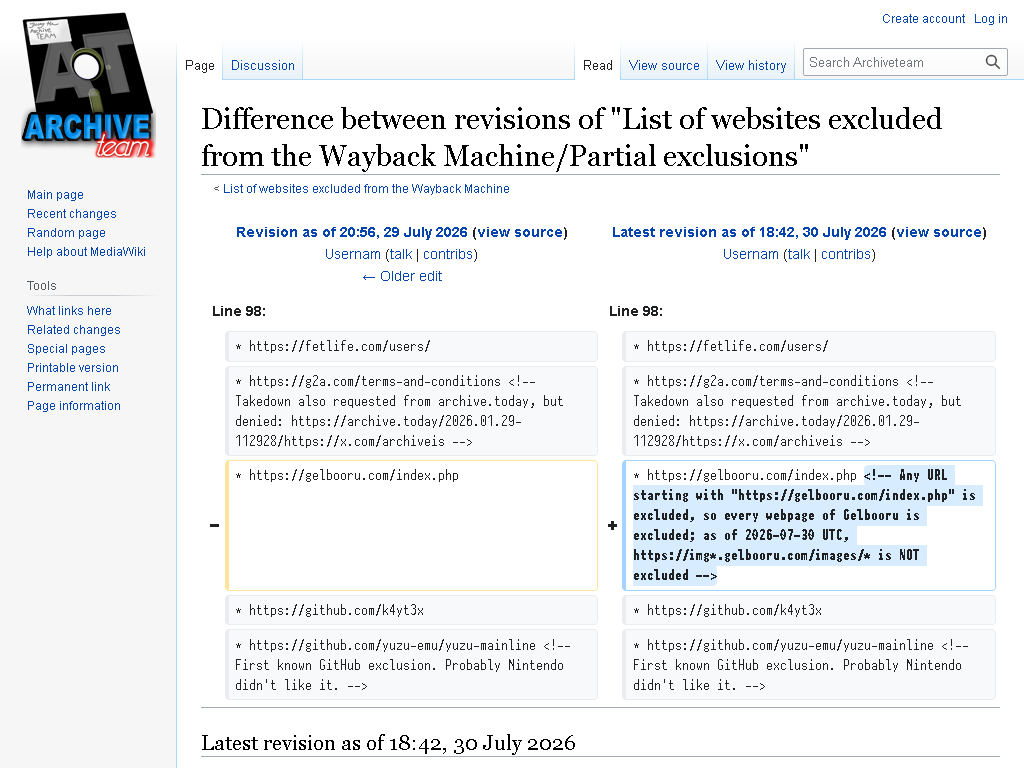Click right github.com/k4yt3x line

point(809,610)
